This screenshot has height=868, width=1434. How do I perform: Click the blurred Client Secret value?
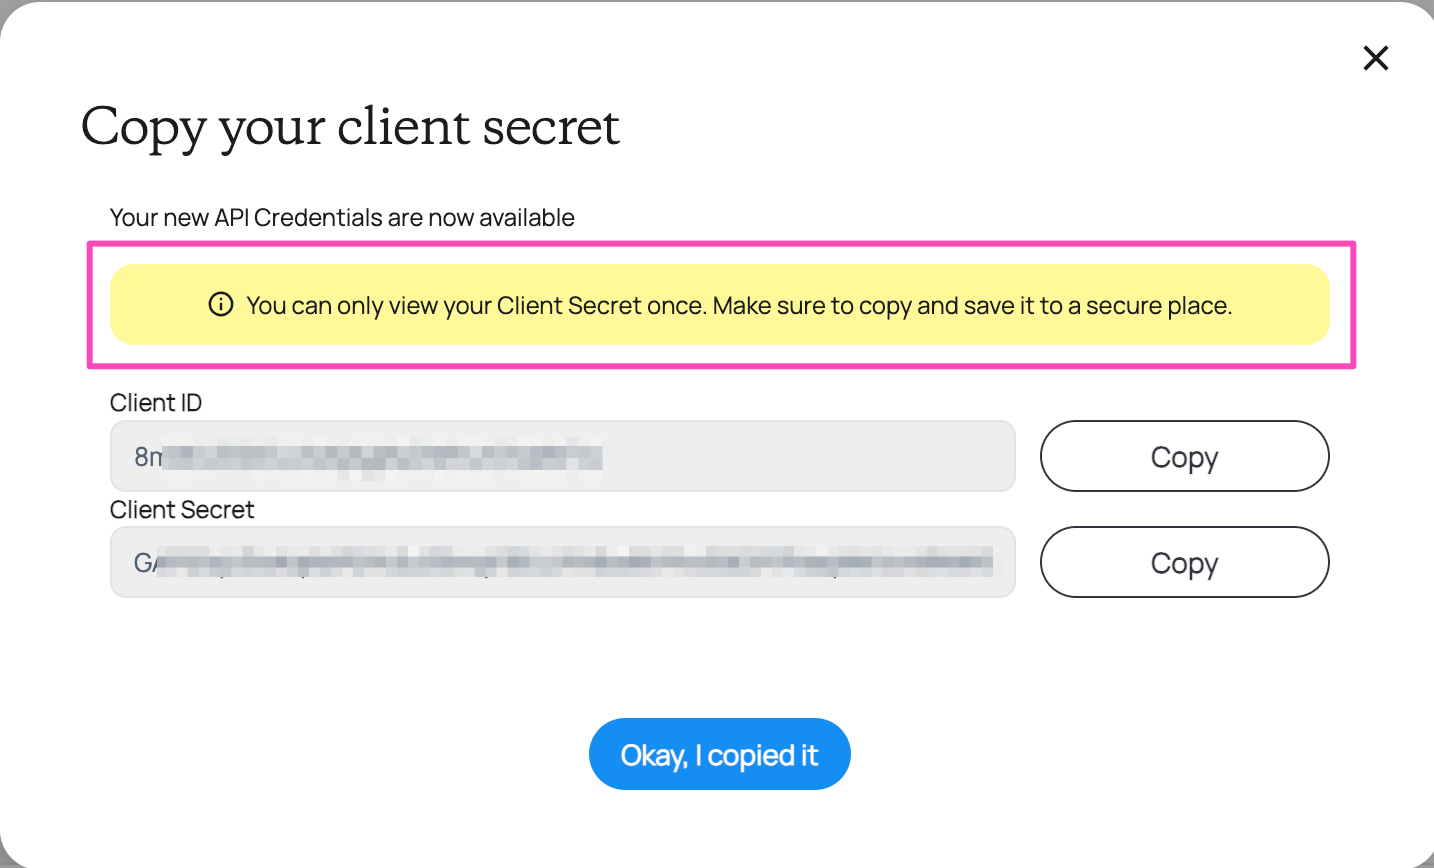[x=562, y=562]
